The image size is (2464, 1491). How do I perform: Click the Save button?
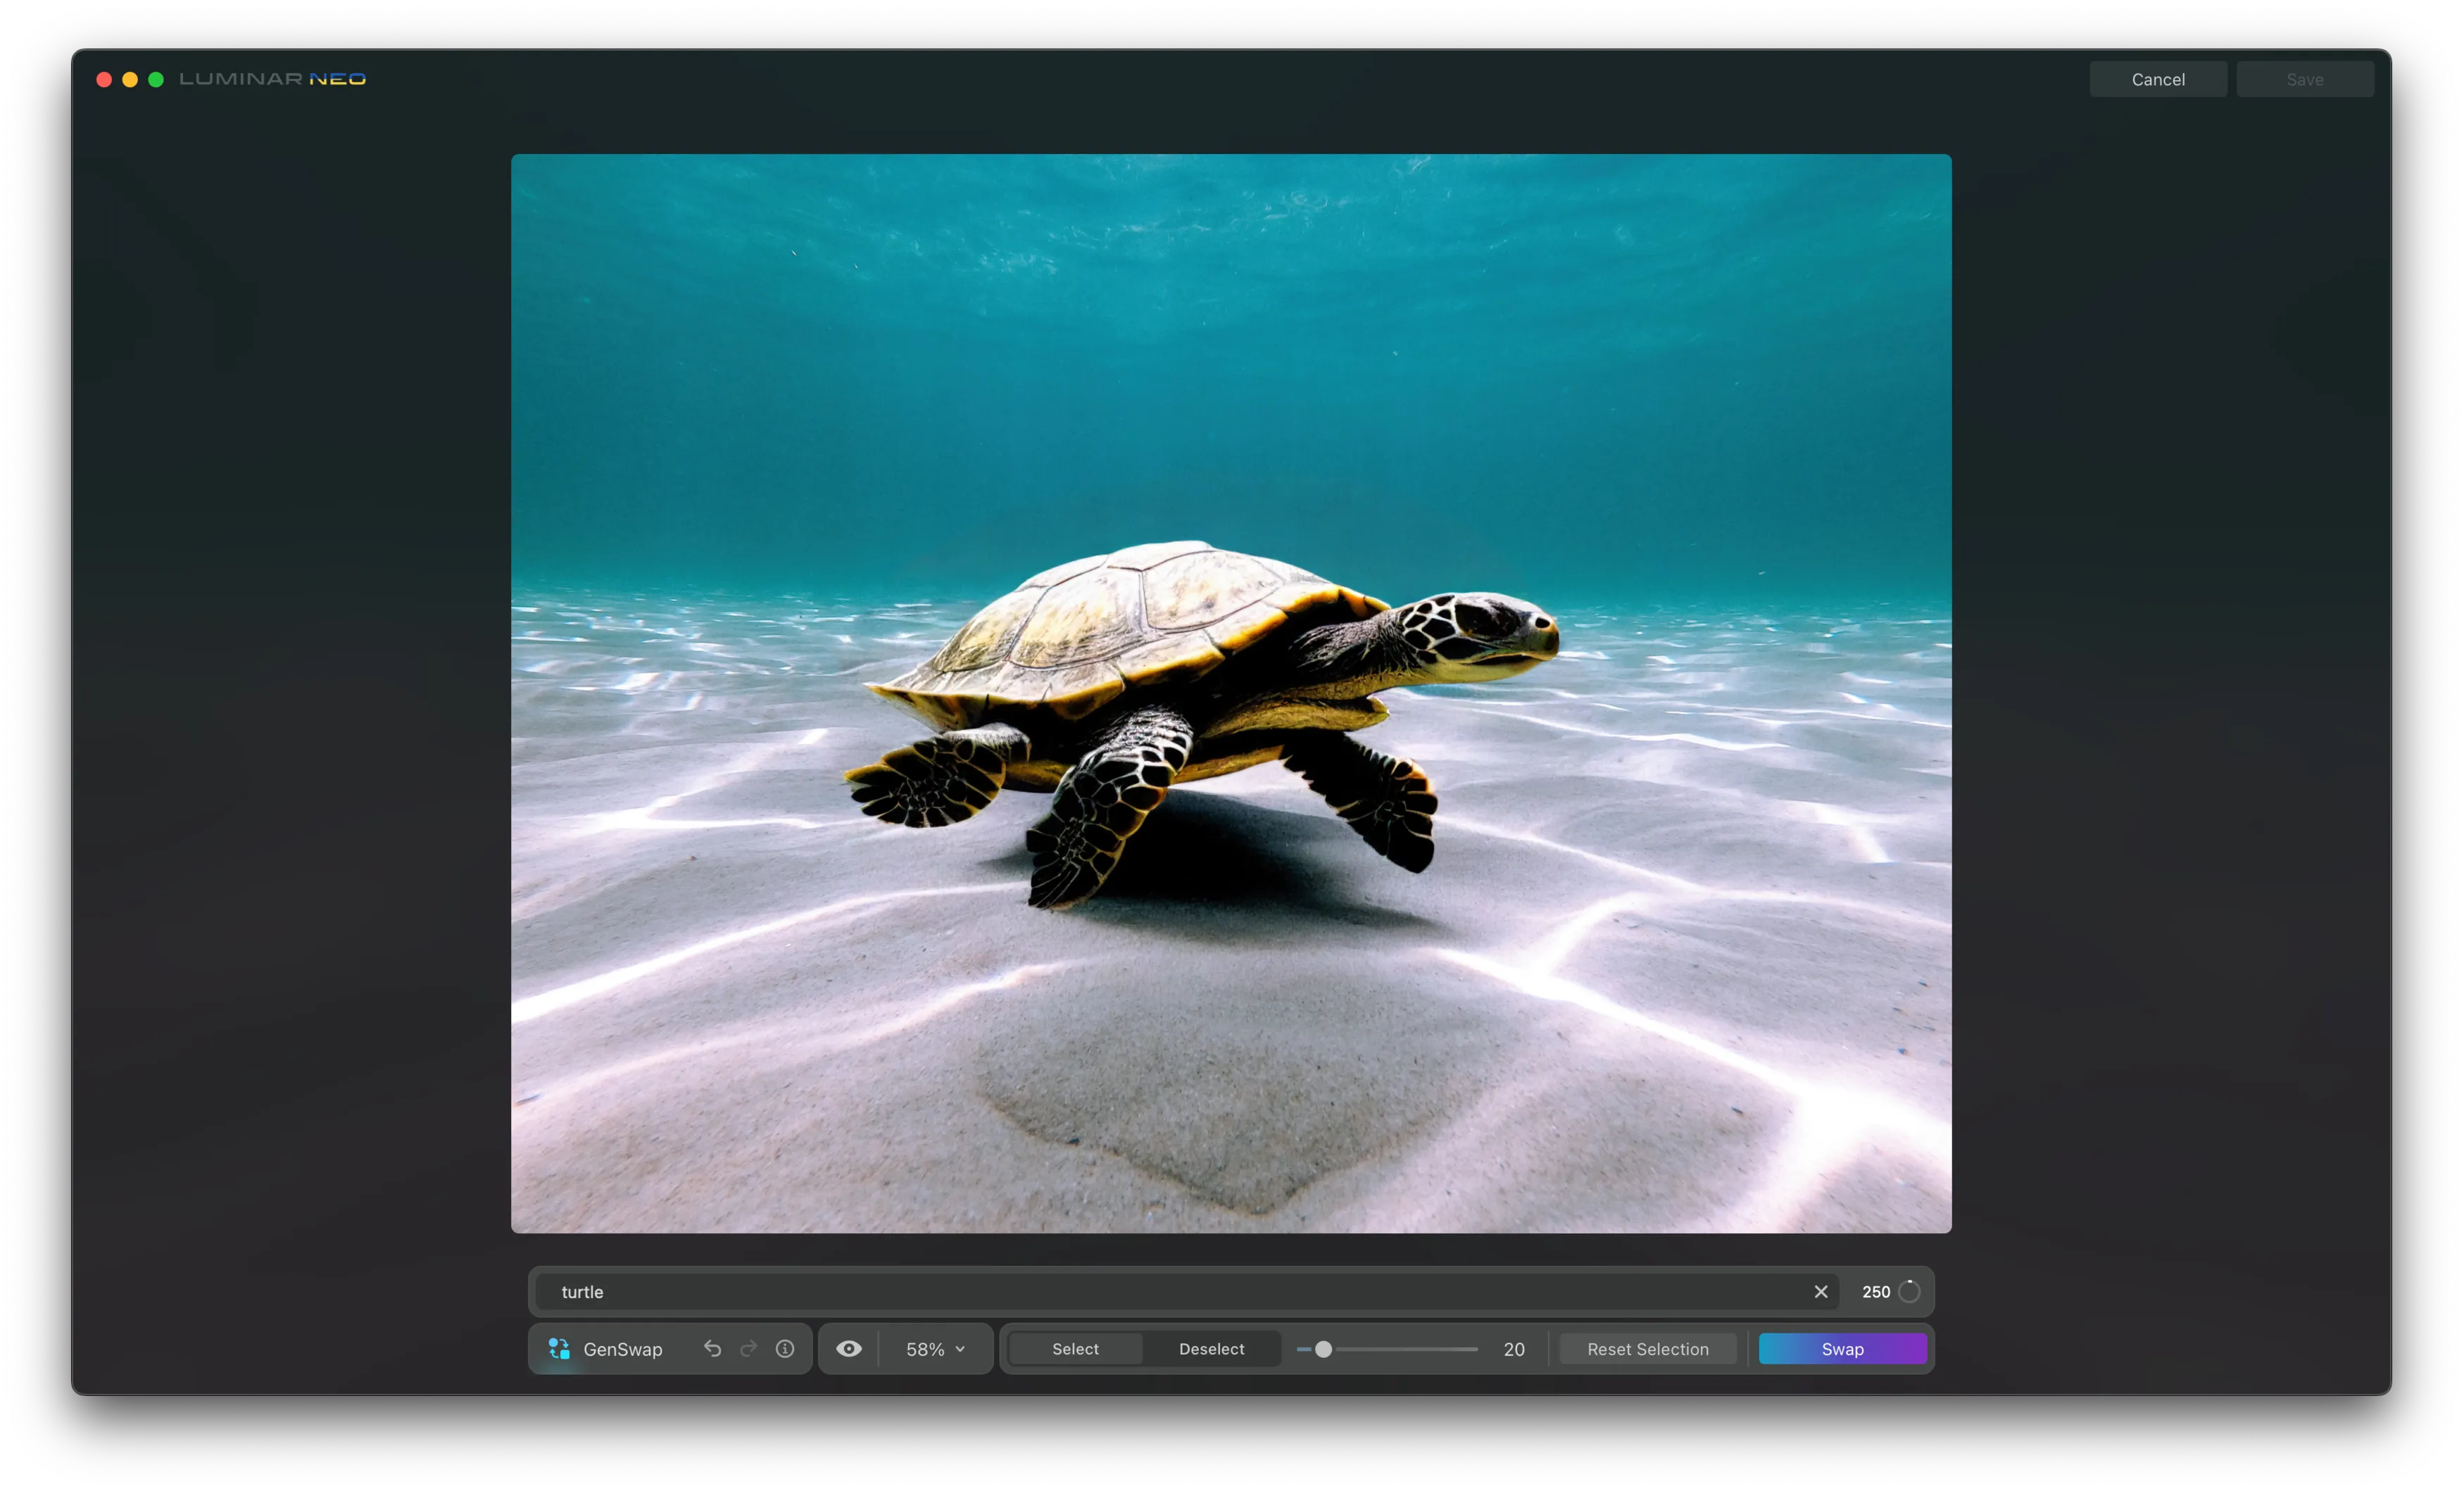(2304, 79)
